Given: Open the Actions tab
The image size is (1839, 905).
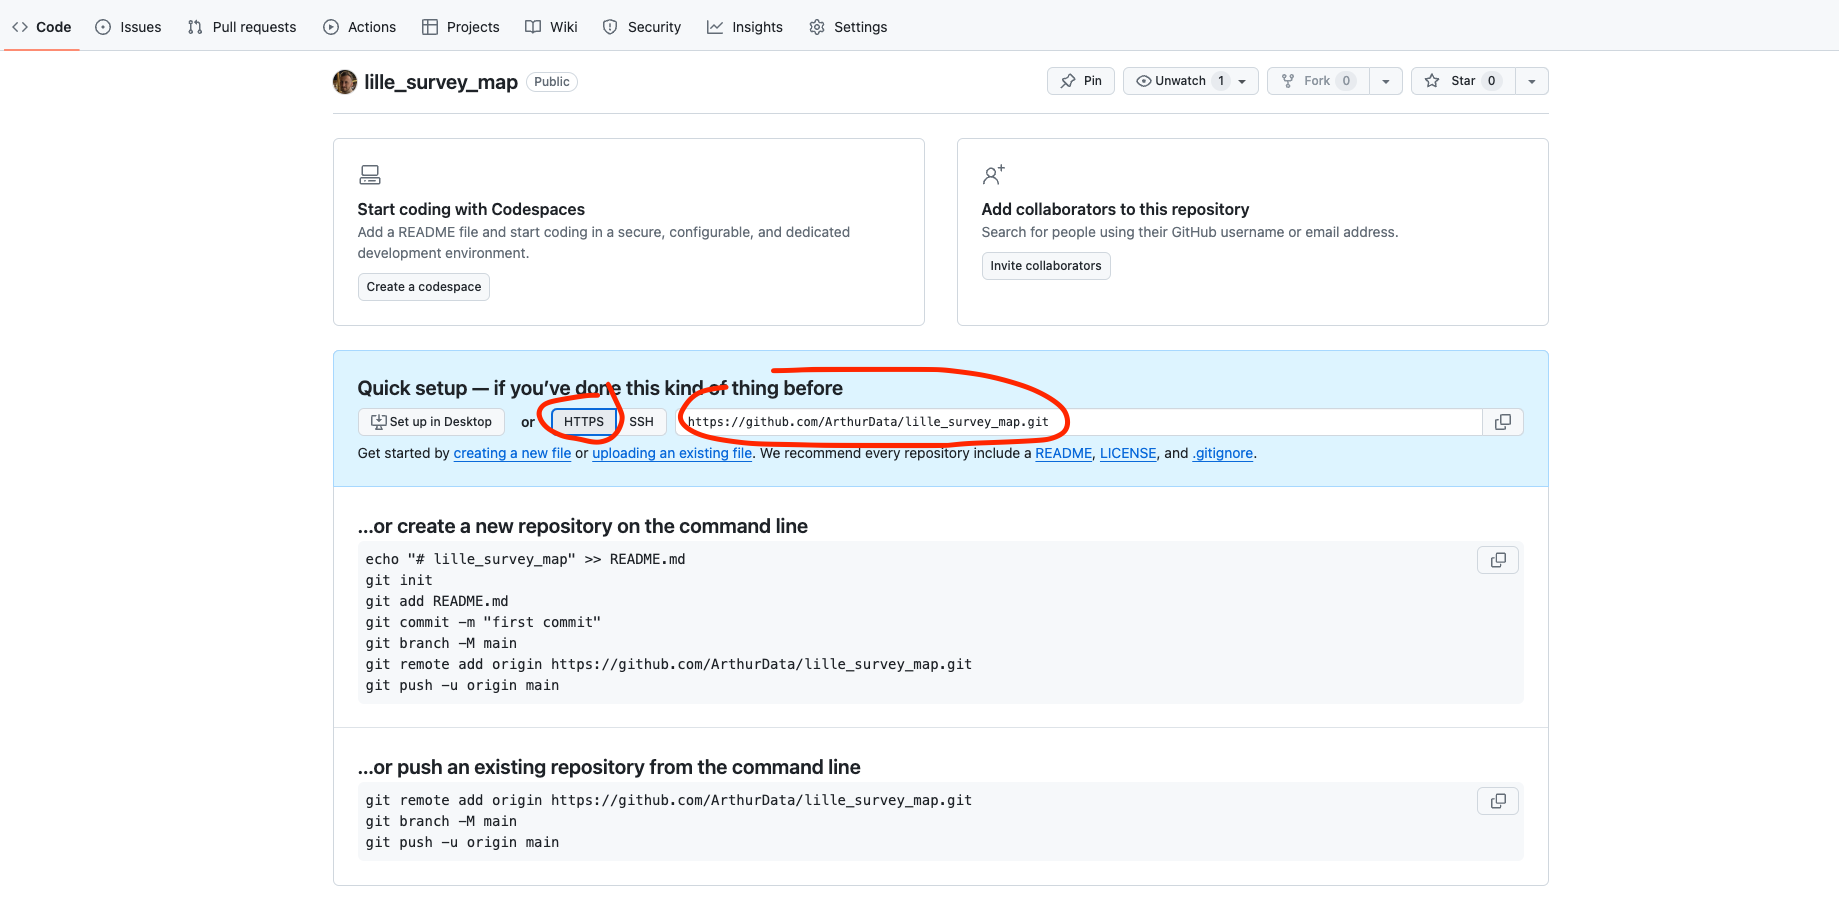Looking at the screenshot, I should coord(360,27).
